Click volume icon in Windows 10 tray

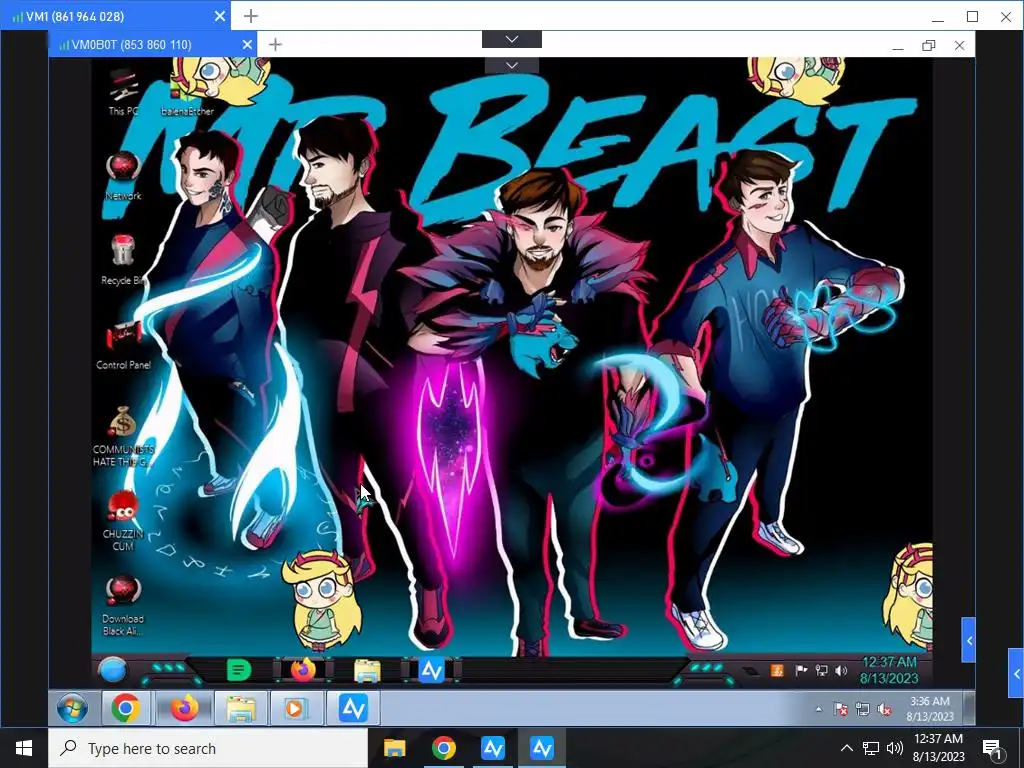pos(895,748)
